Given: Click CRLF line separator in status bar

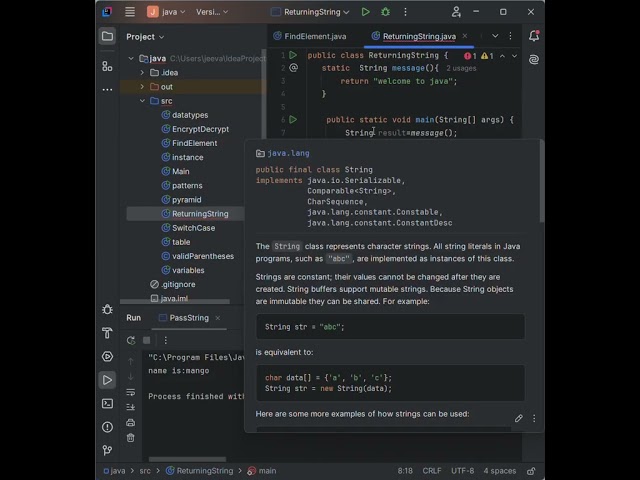Looking at the screenshot, I should 432,471.
